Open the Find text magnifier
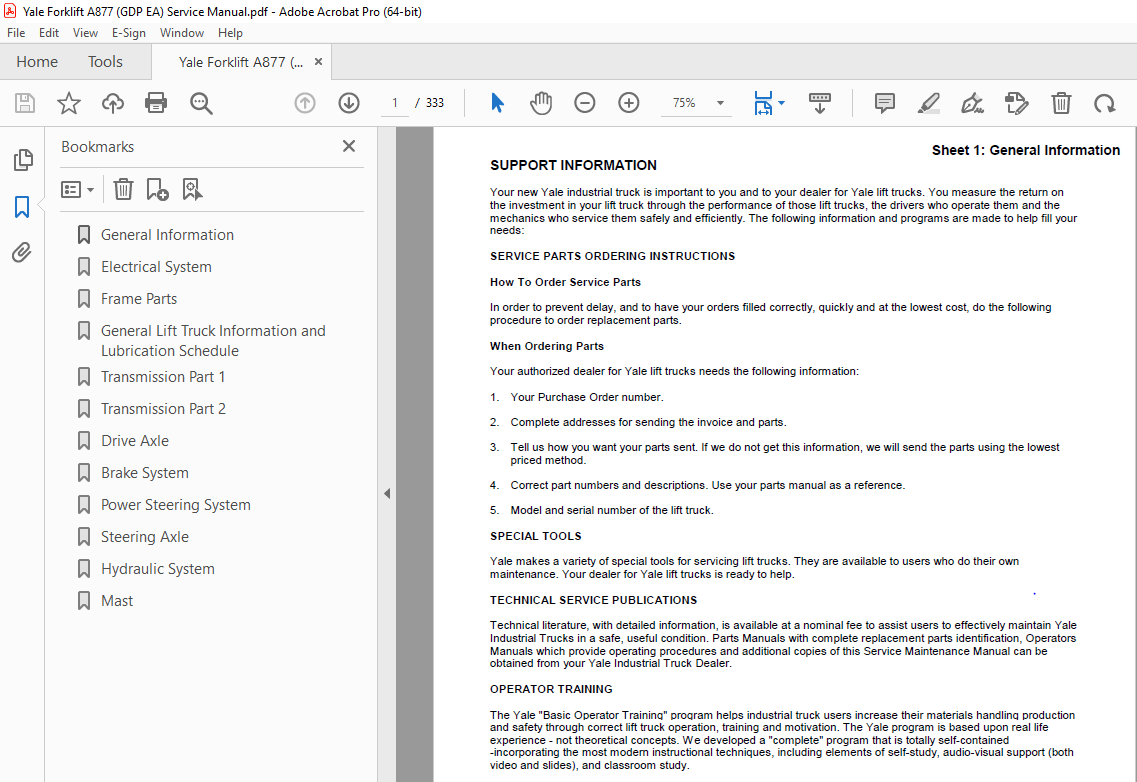Viewport: 1137px width, 782px height. click(x=201, y=103)
